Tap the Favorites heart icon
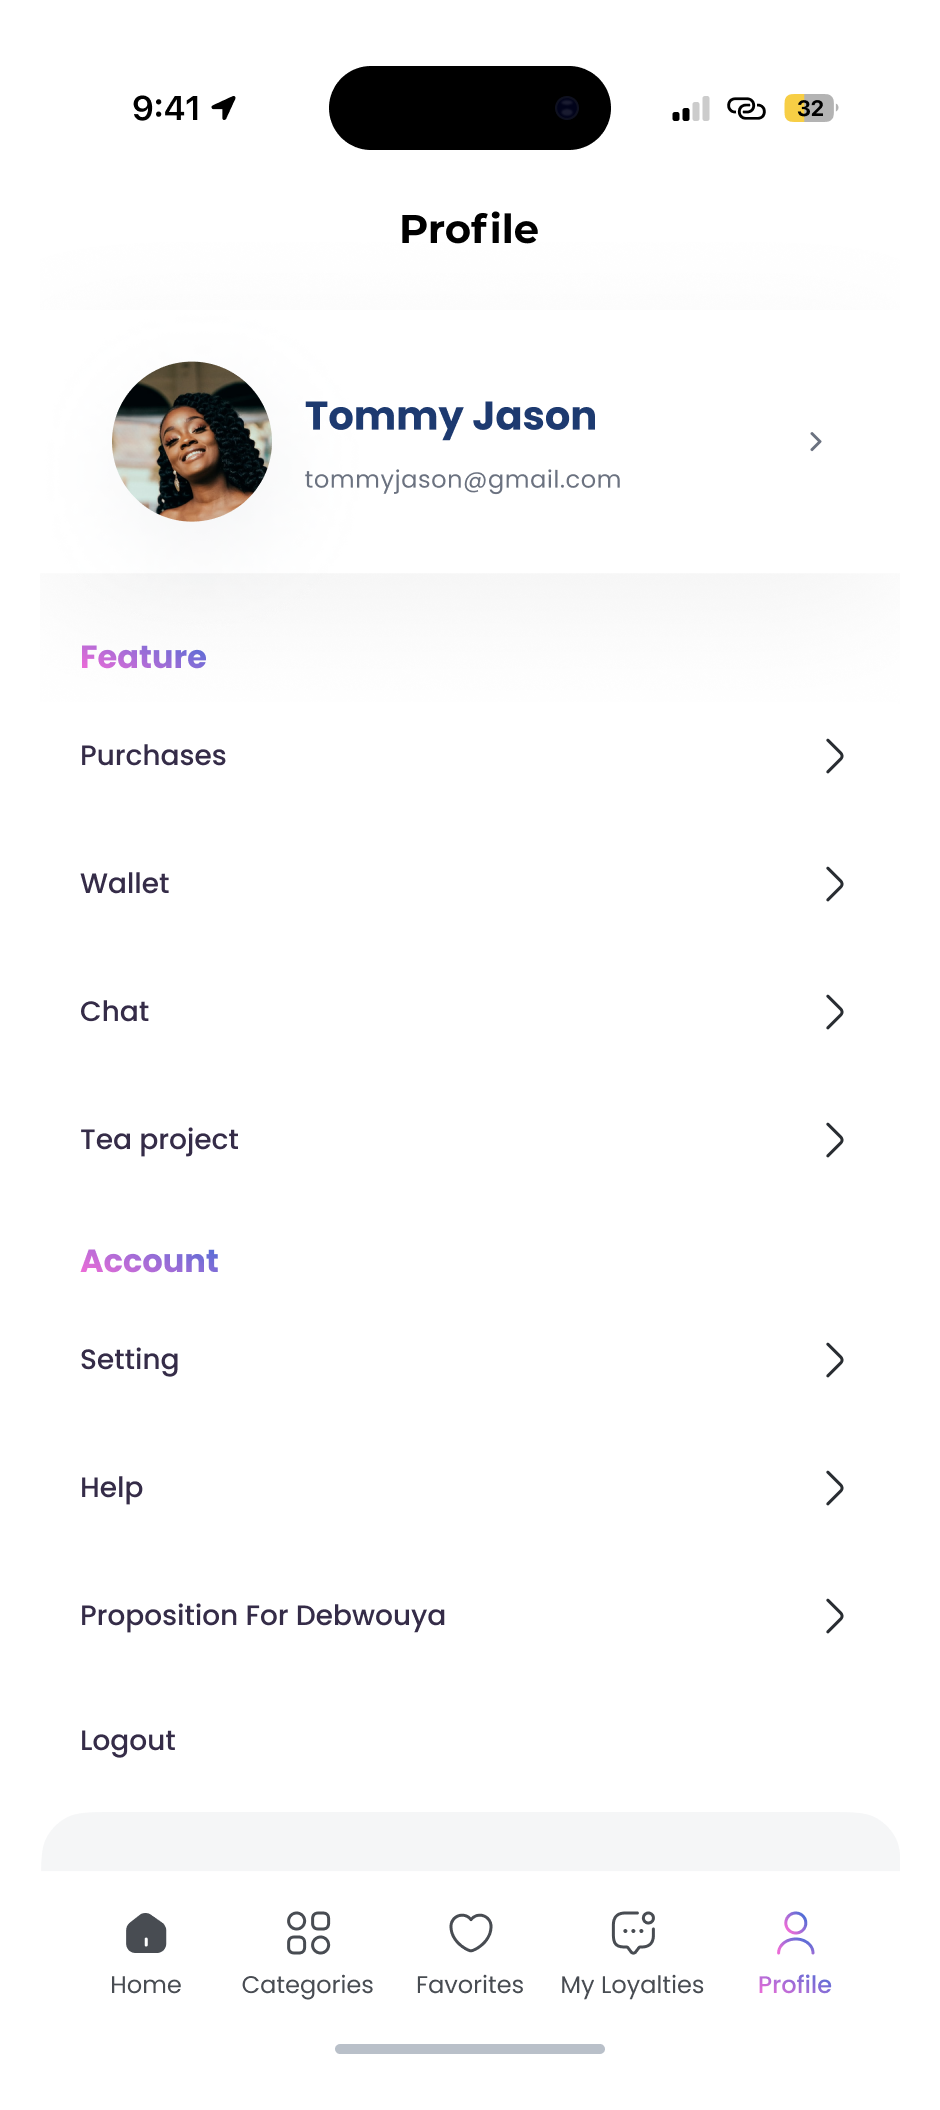 click(470, 1932)
